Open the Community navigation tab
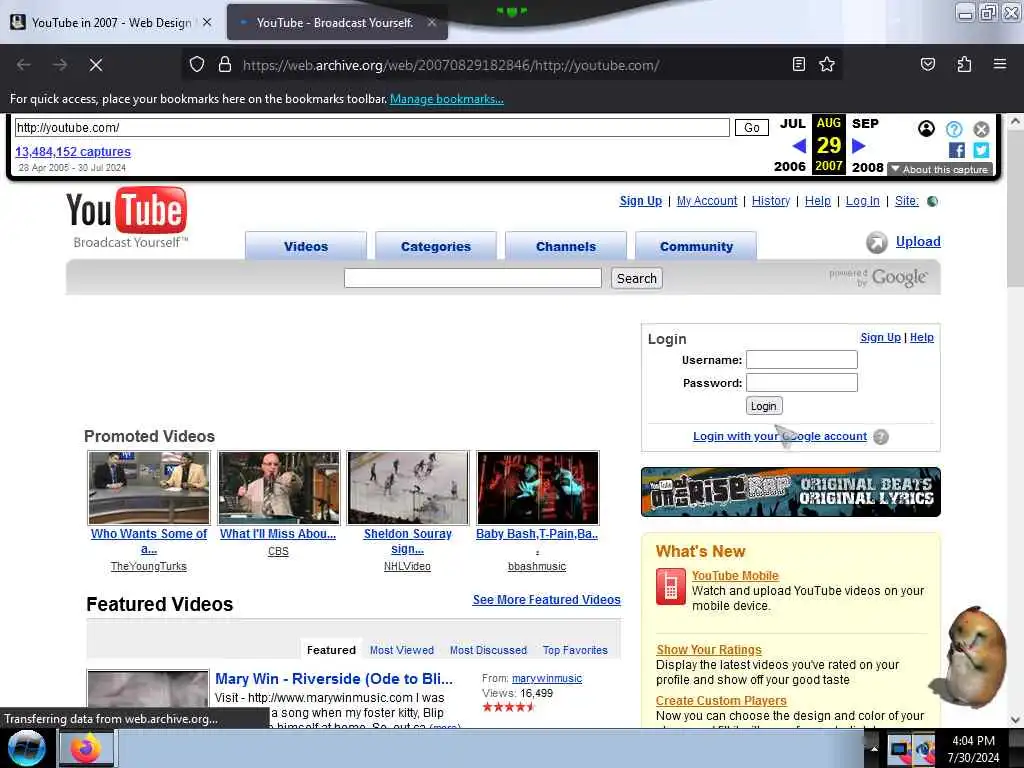 click(696, 246)
